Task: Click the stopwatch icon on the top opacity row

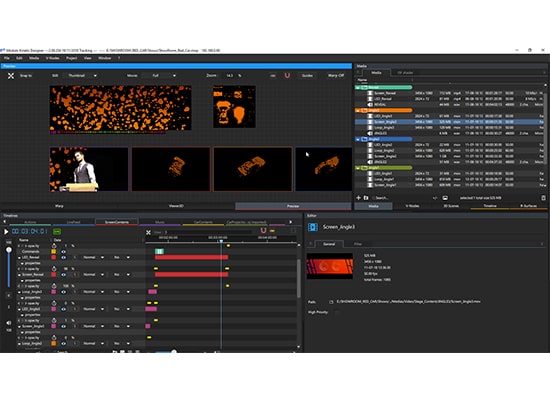Action: [x=54, y=246]
